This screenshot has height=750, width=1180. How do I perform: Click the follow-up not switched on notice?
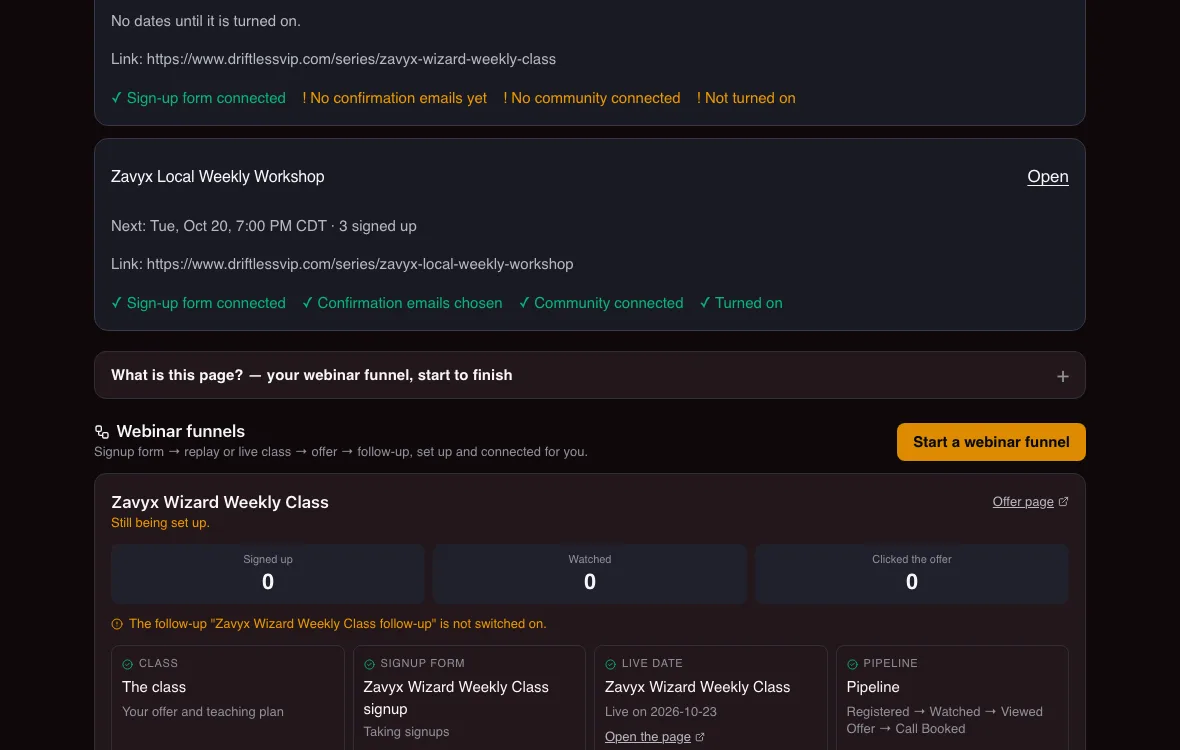point(337,624)
